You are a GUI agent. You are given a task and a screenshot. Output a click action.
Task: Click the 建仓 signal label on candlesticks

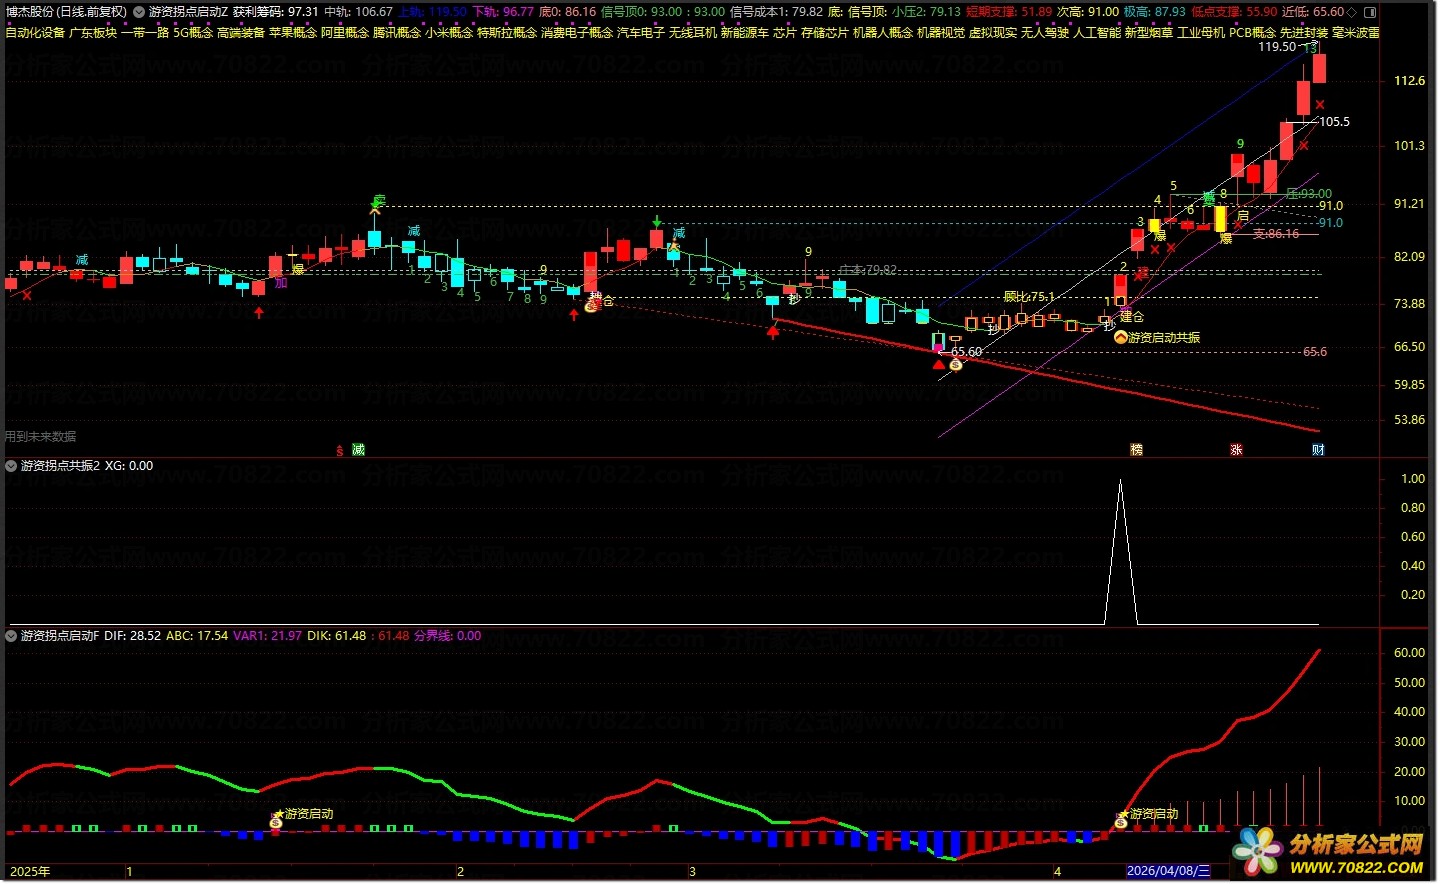1131,317
